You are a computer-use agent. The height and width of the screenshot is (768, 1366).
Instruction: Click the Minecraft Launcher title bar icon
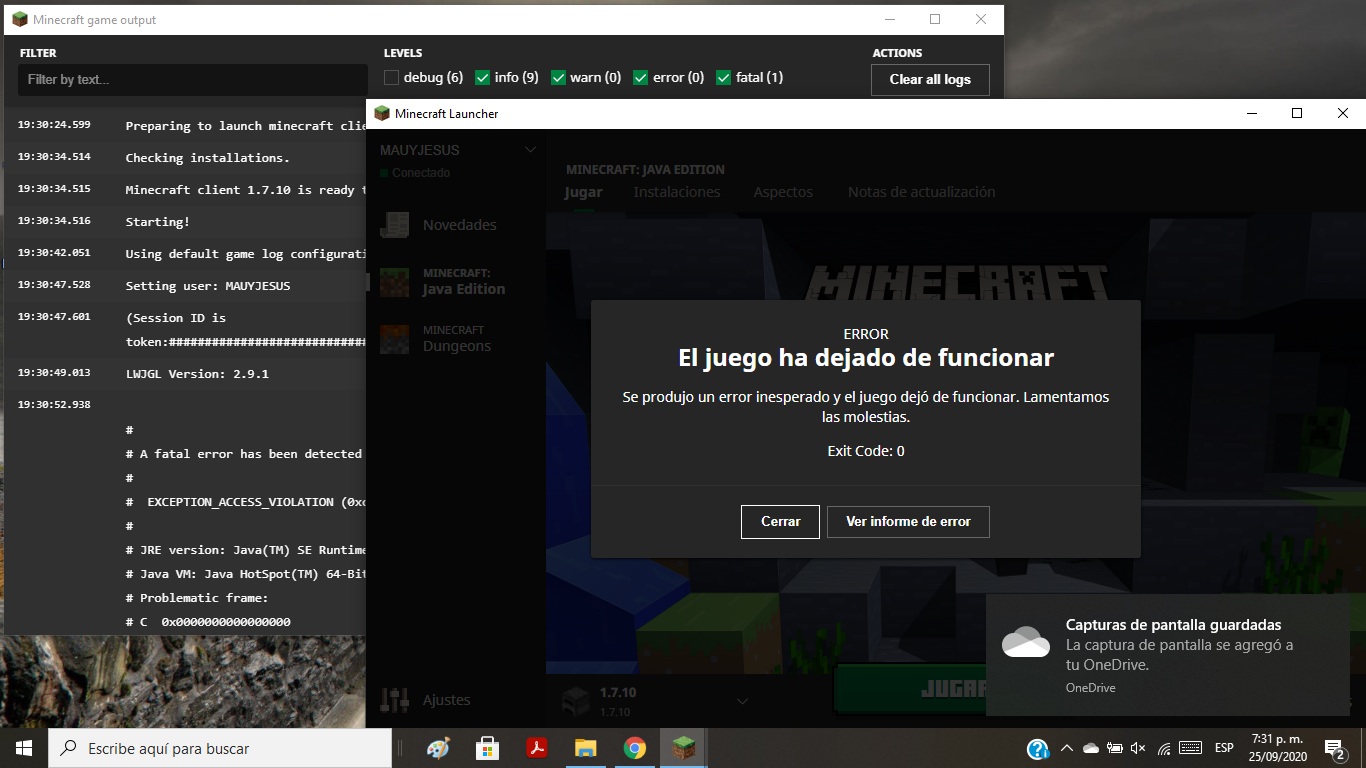pos(382,113)
